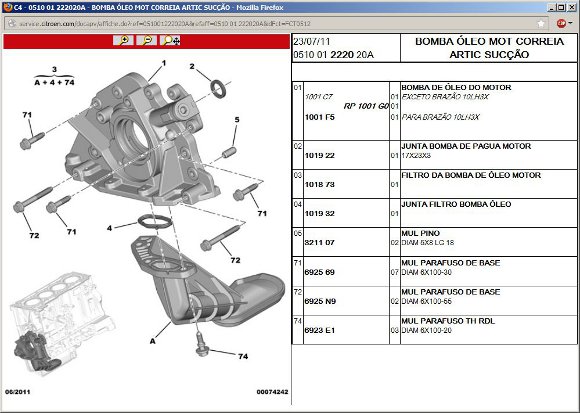Click the zoom in magnifier icon
Image resolution: width=580 pixels, height=413 pixels.
click(x=124, y=40)
